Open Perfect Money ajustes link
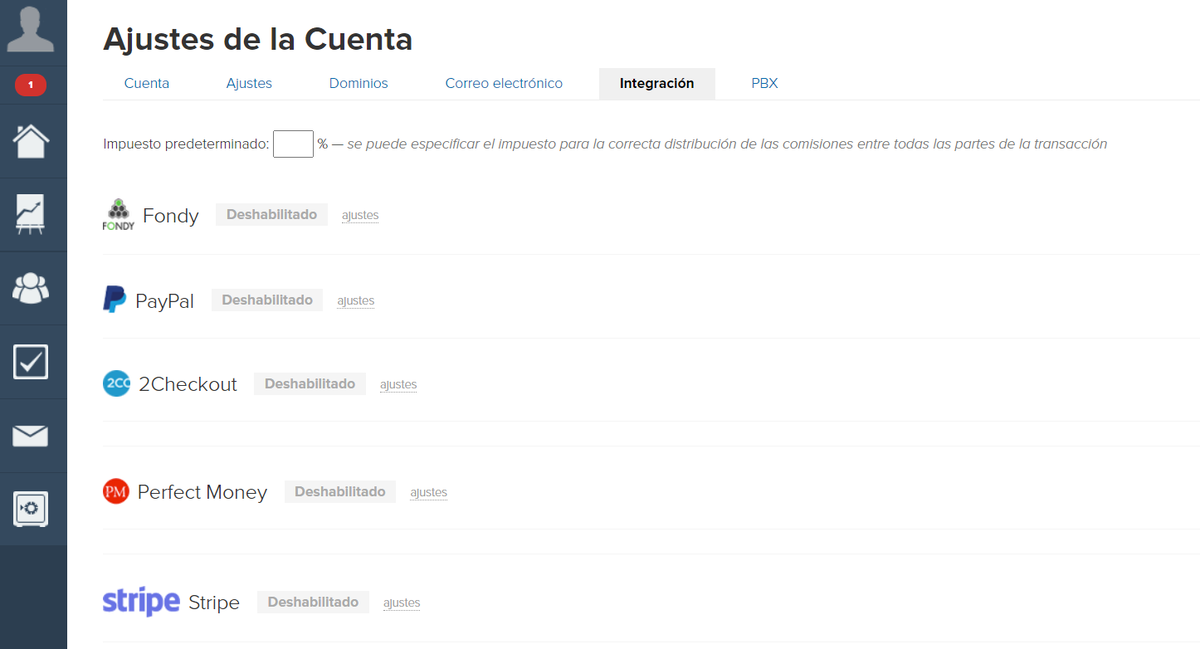 [x=428, y=492]
